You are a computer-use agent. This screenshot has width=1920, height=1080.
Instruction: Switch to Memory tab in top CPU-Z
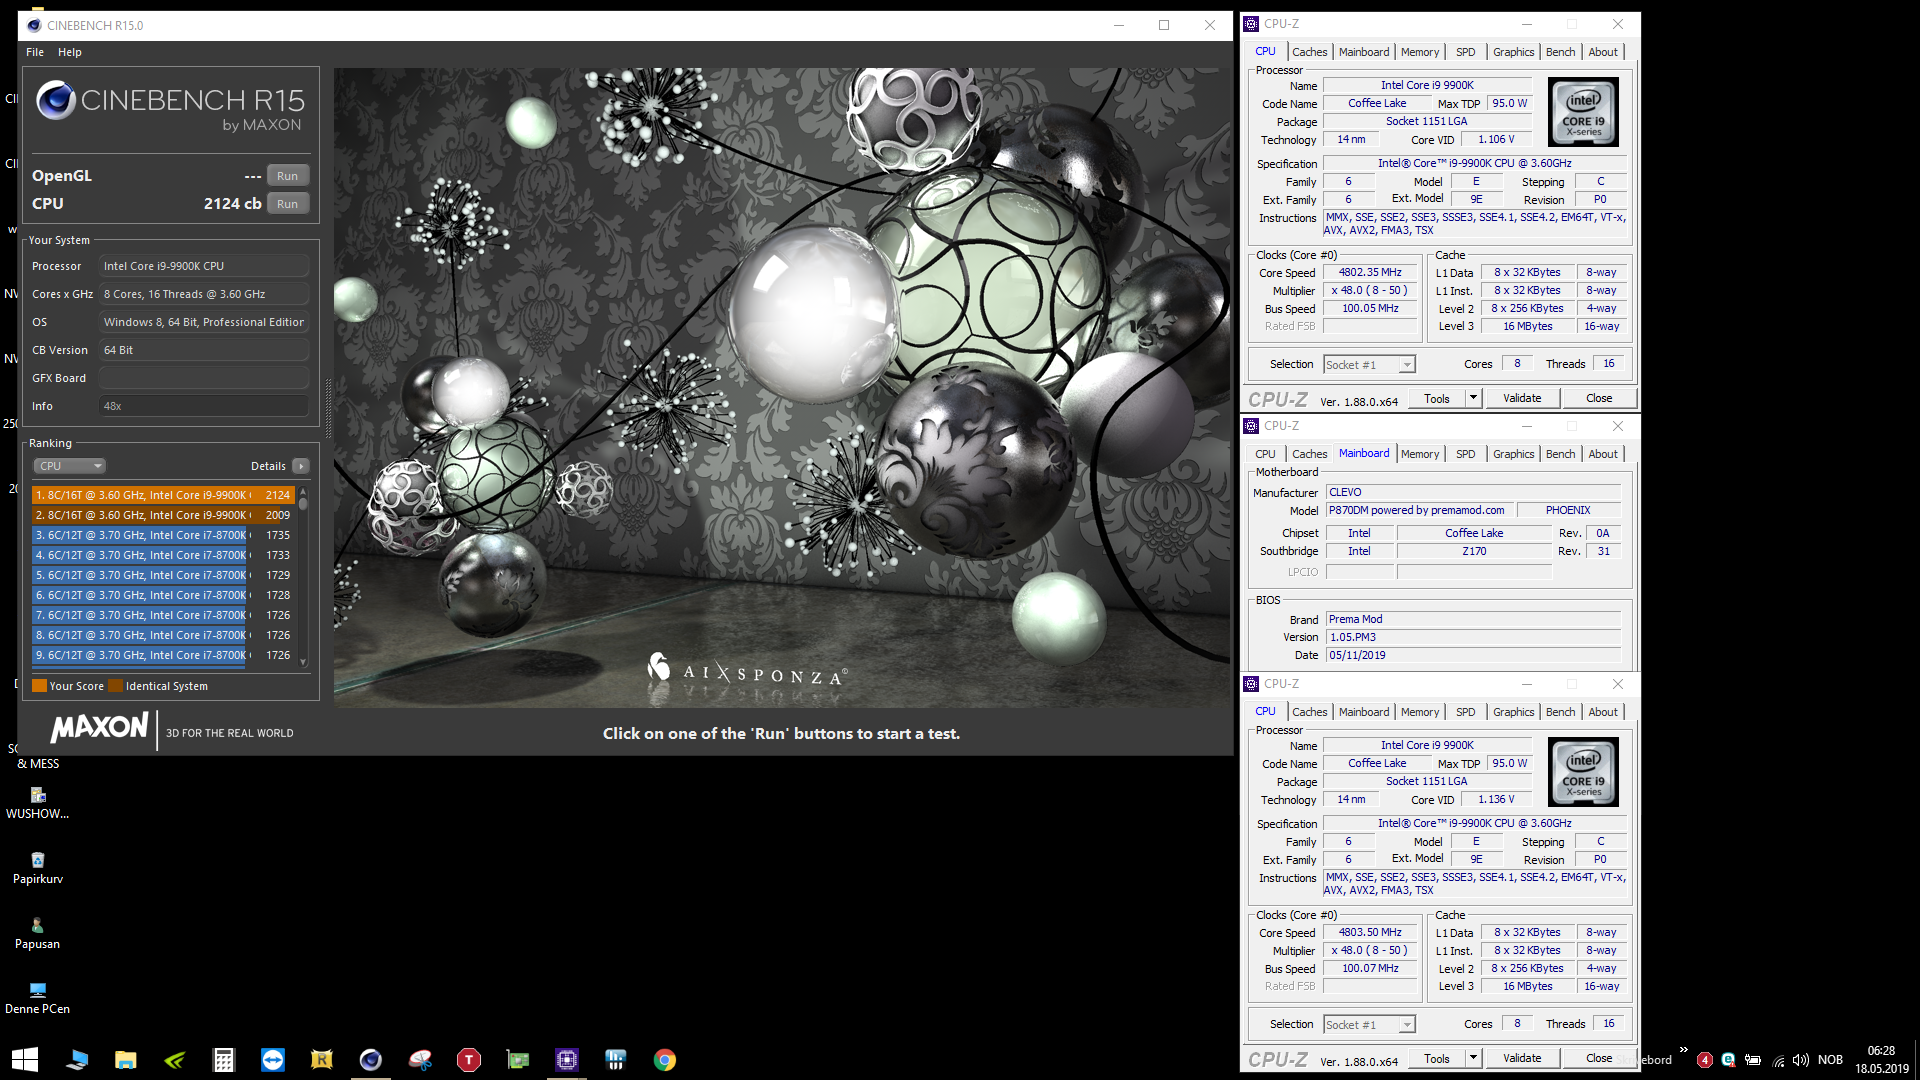(x=1419, y=52)
